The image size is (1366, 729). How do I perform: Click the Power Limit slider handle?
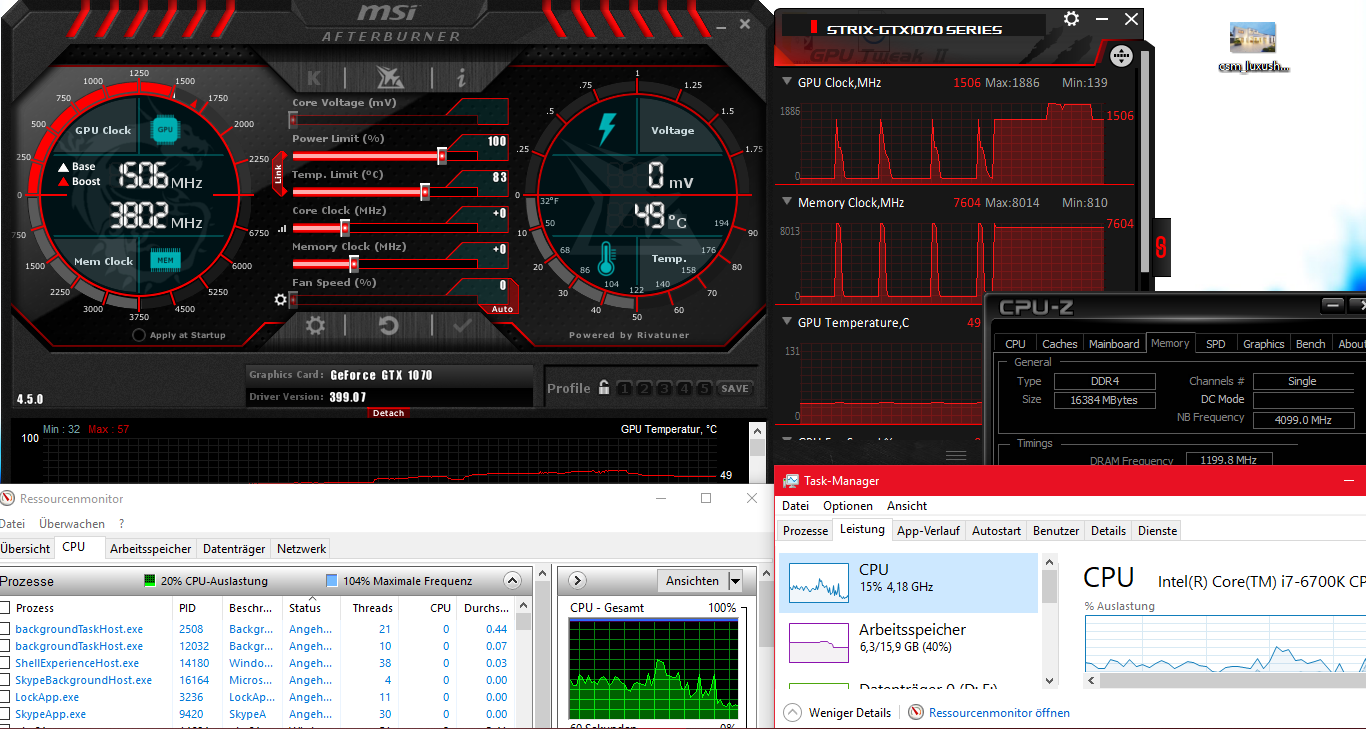click(442, 156)
